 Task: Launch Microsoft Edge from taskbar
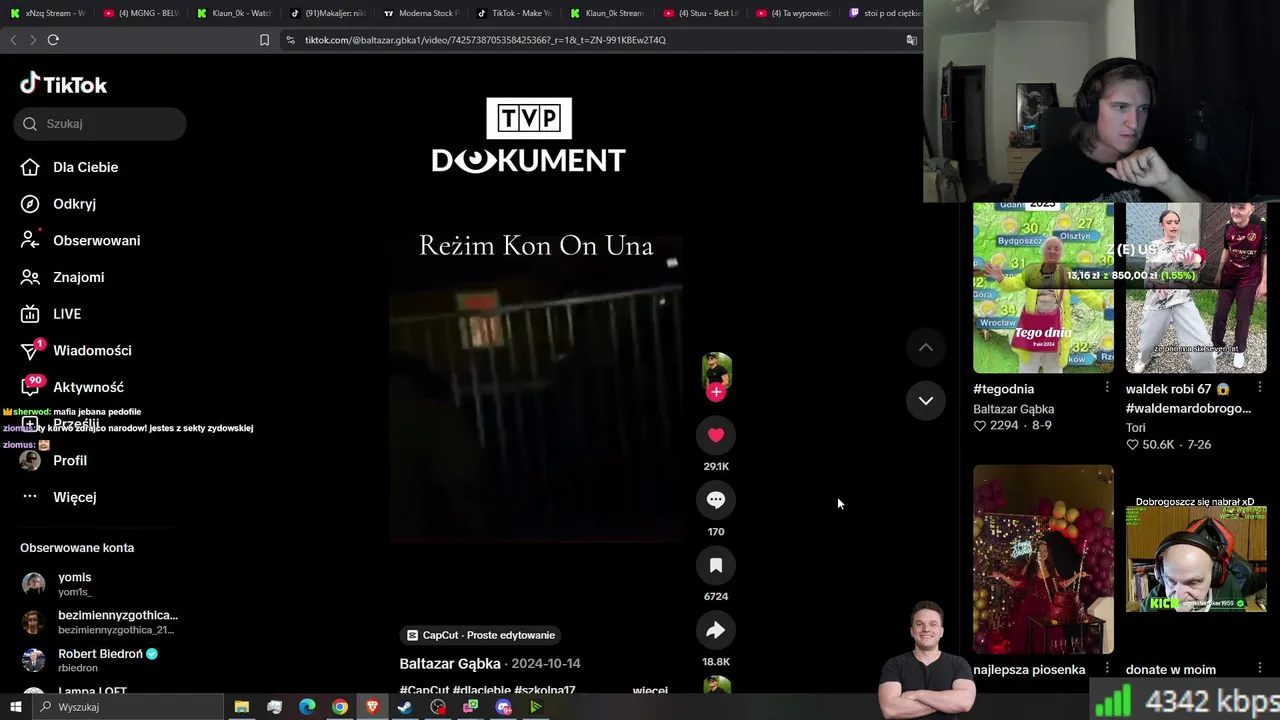click(307, 707)
